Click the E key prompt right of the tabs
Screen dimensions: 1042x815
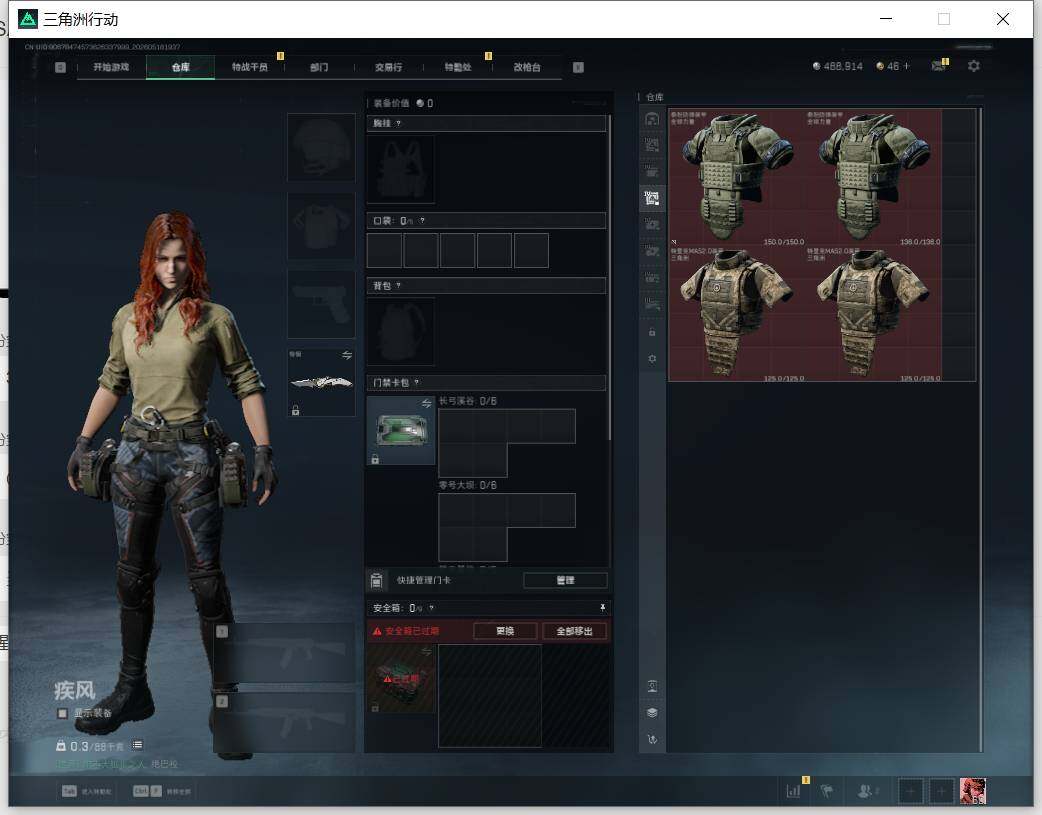[578, 67]
